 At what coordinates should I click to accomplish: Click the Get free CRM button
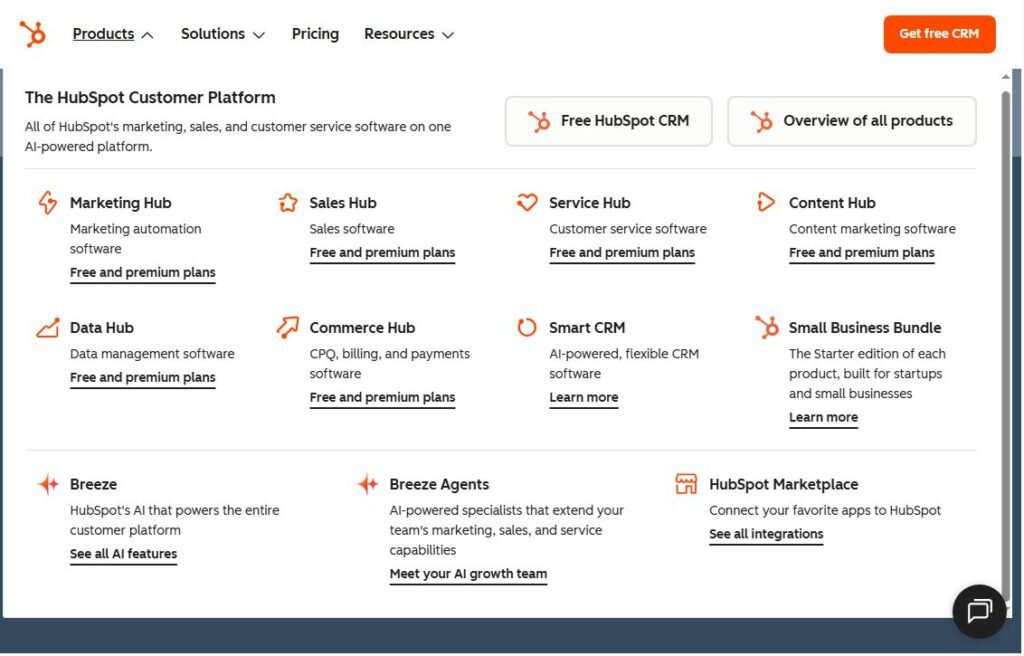[939, 33]
